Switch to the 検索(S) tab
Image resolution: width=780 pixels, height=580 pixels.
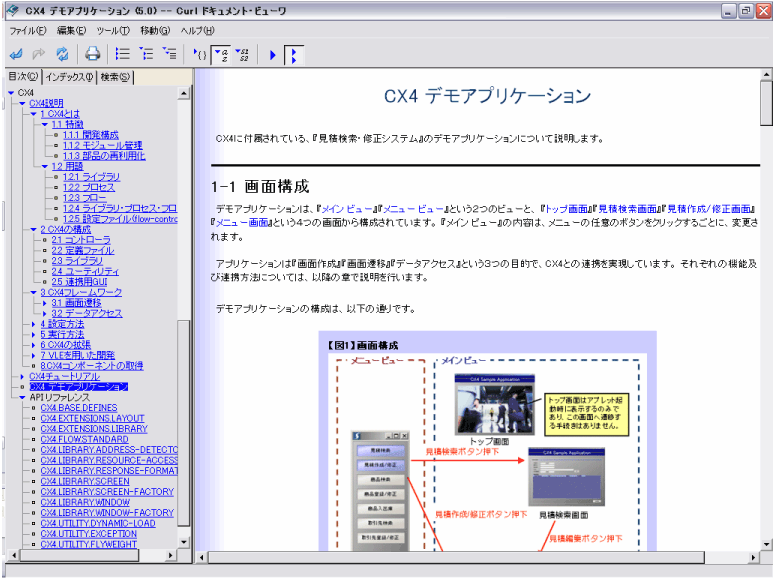point(115,77)
